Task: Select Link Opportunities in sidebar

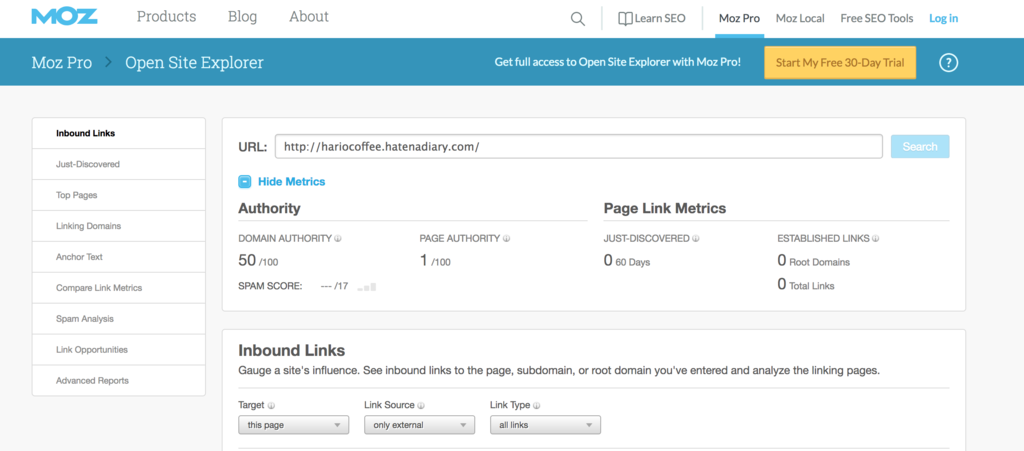Action: point(119,350)
